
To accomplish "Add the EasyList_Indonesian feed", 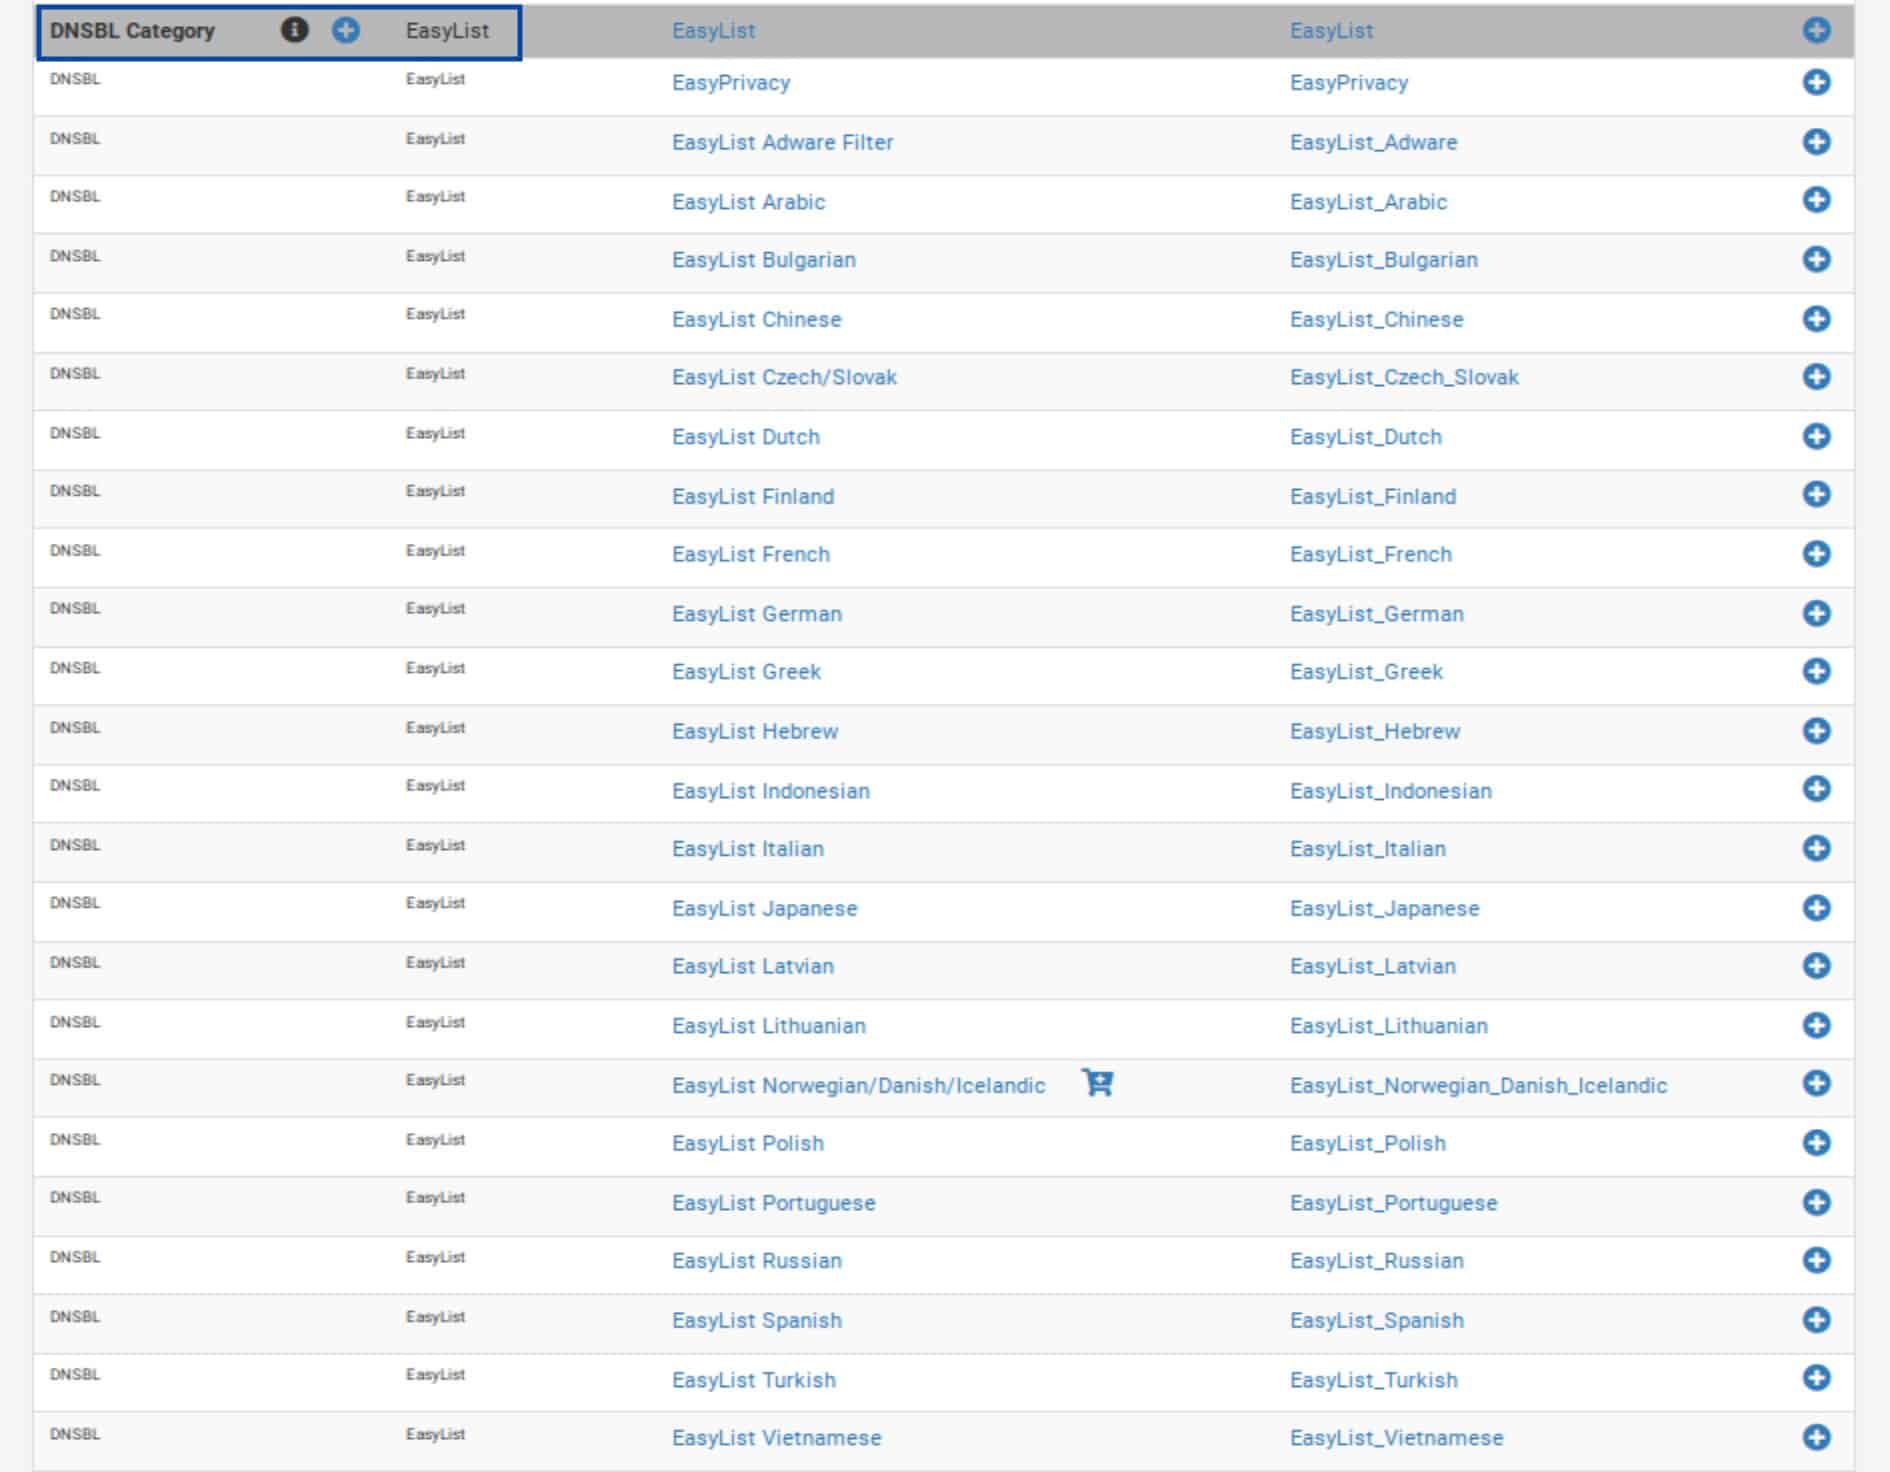I will (x=1816, y=789).
